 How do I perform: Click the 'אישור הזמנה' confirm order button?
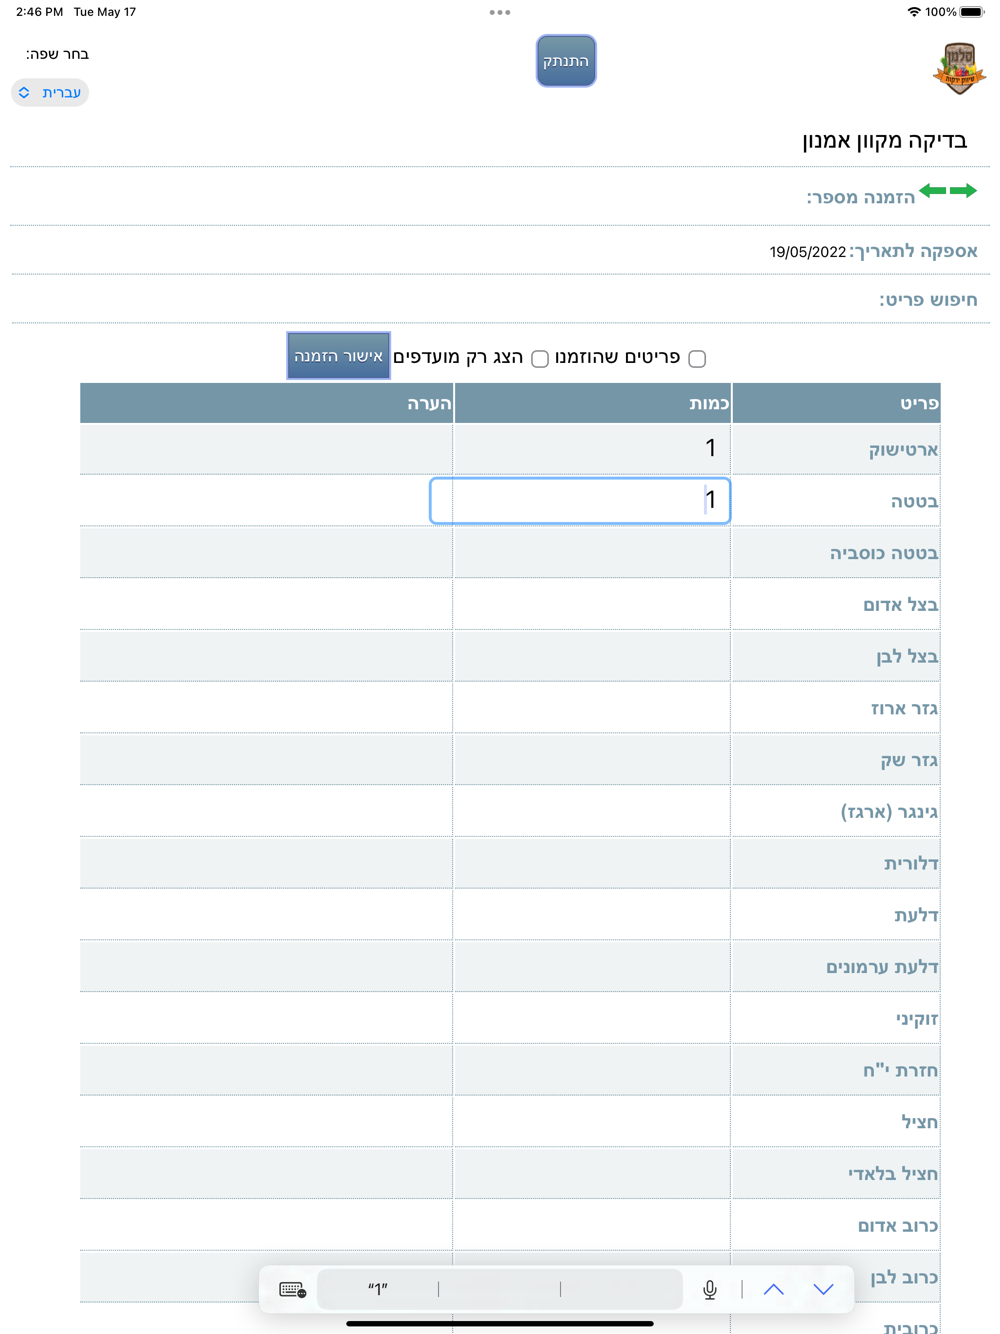pyautogui.click(x=338, y=356)
